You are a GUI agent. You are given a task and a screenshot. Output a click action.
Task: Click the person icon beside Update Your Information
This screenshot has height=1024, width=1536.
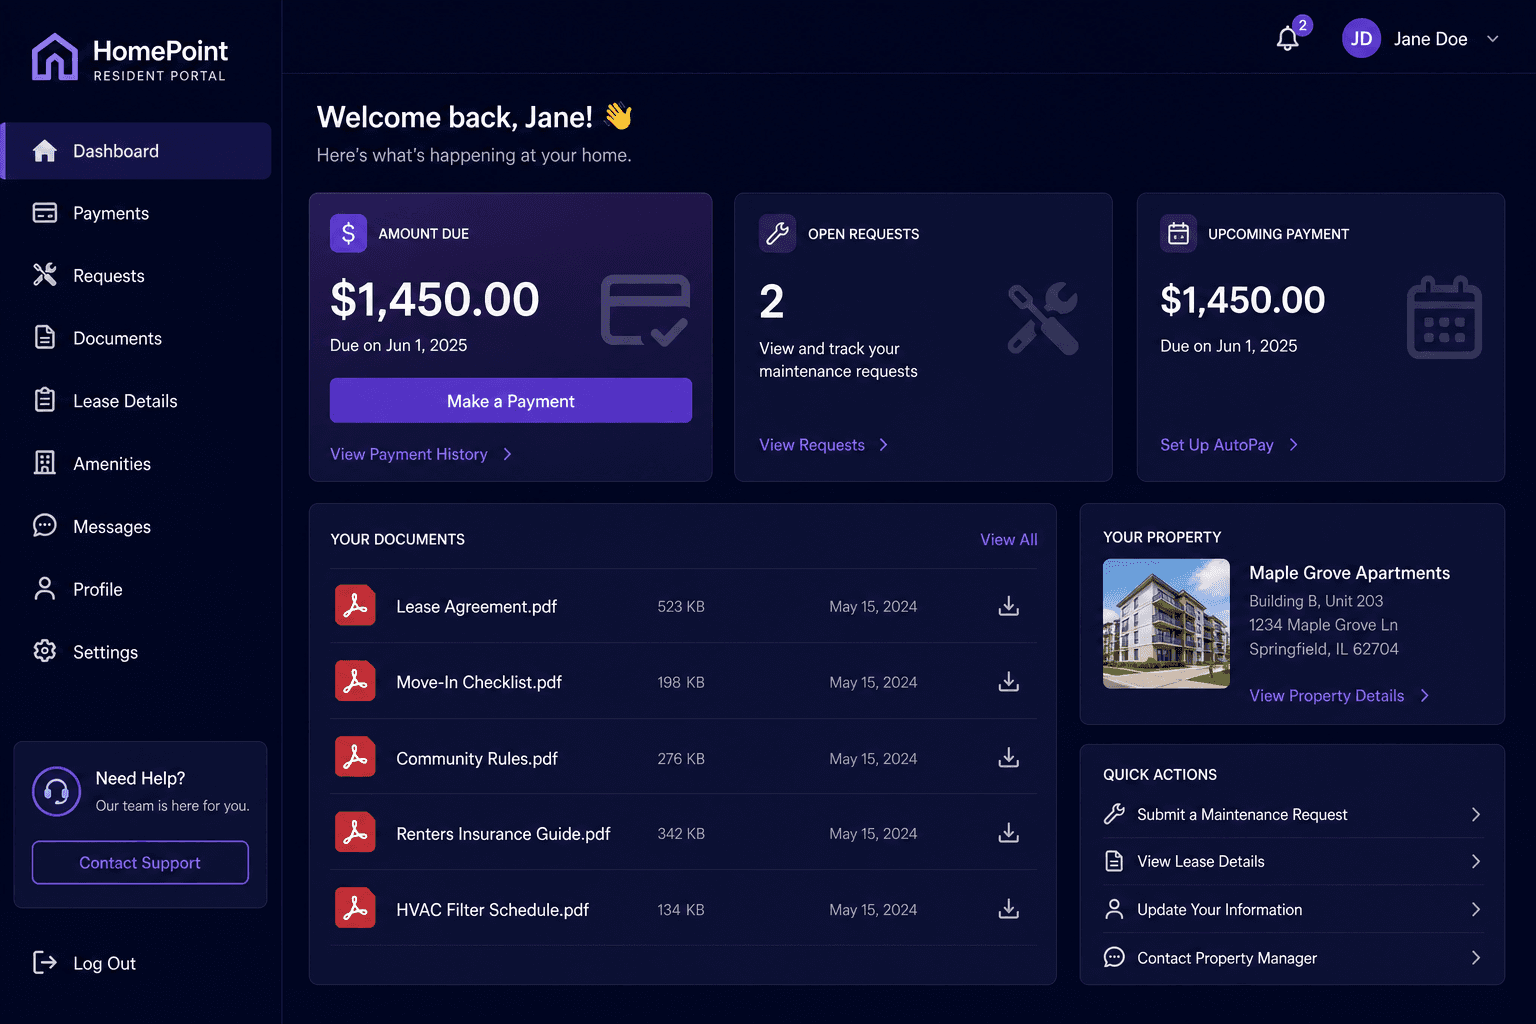tap(1114, 909)
